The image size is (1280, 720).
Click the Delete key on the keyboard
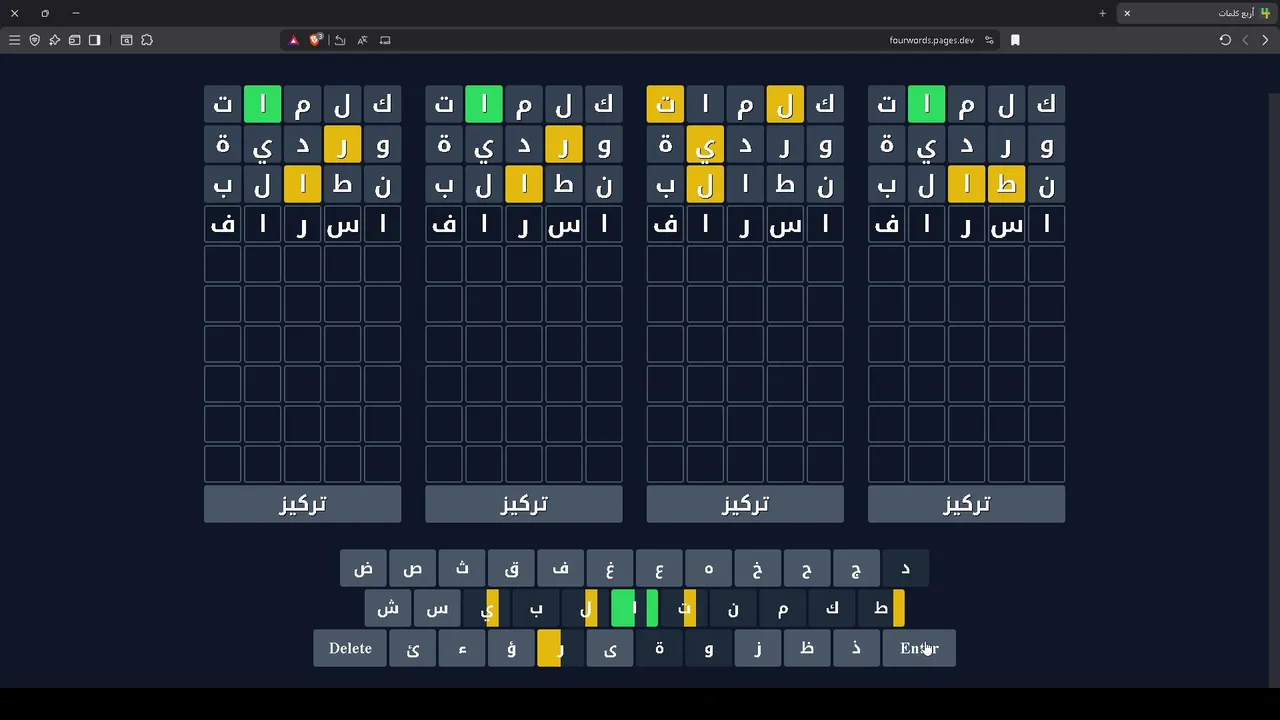point(350,648)
